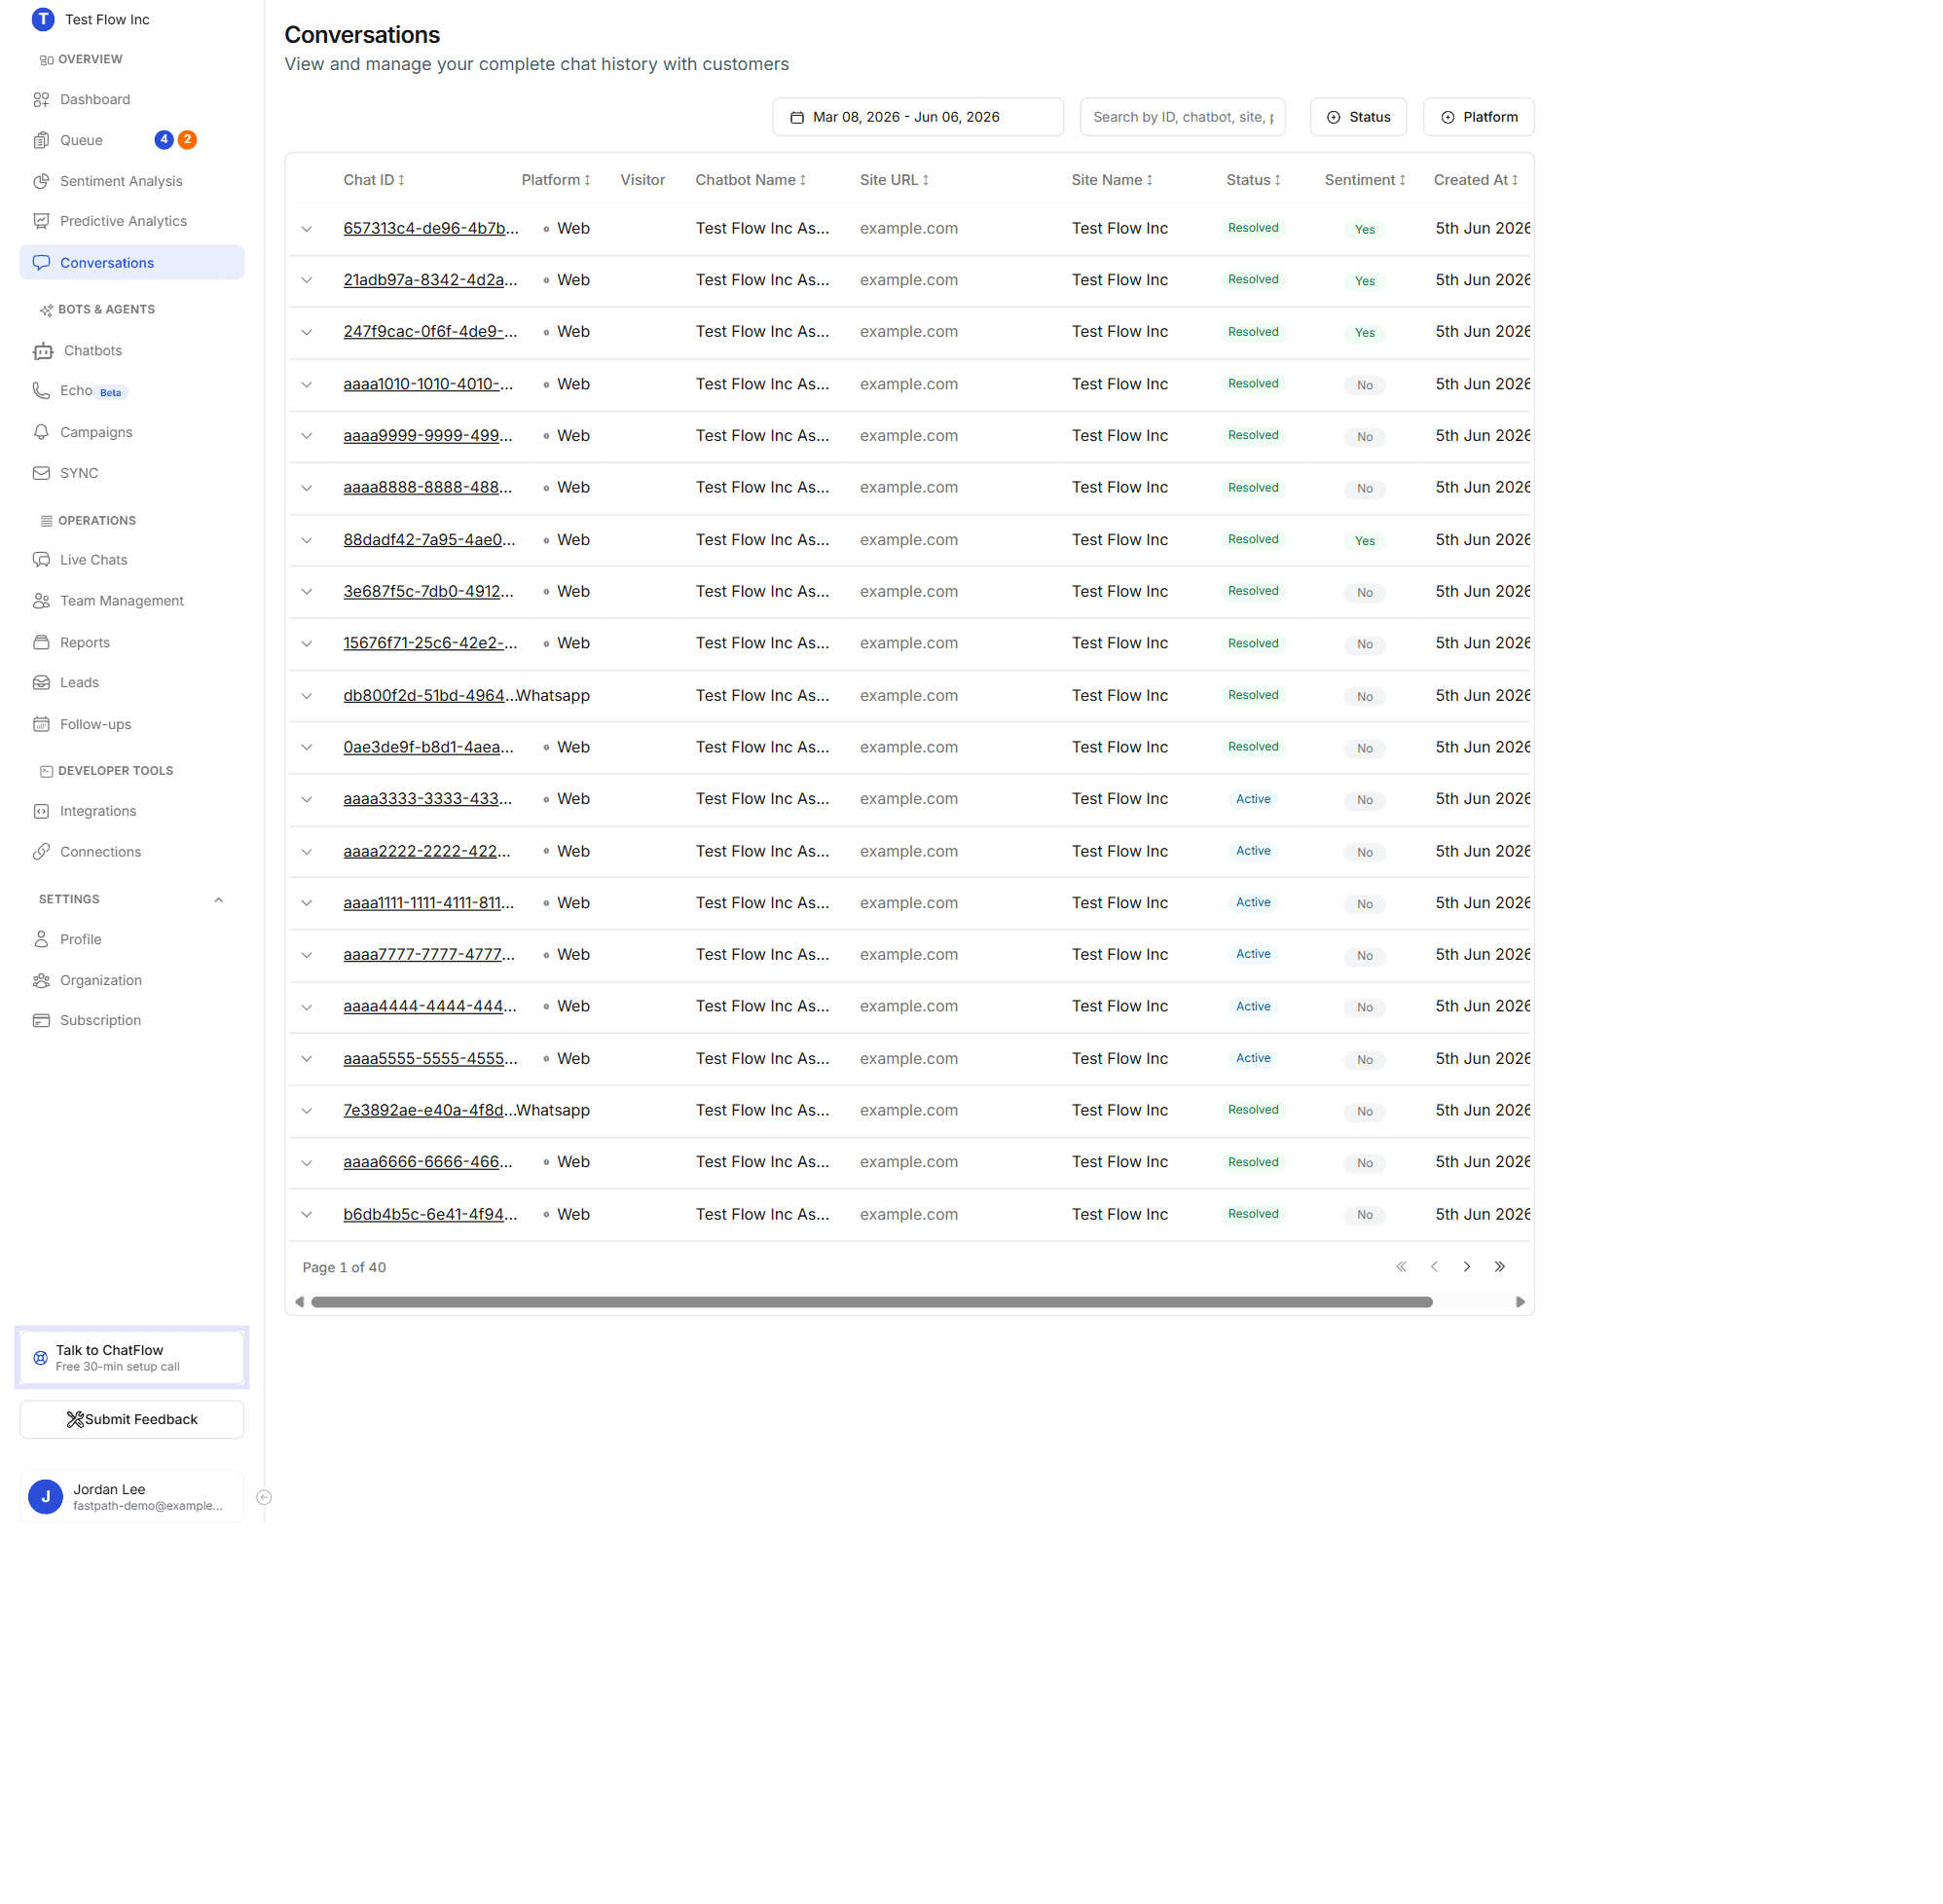Click the Integrations code icon
Screen dimensions: 1943x1904
41,814
